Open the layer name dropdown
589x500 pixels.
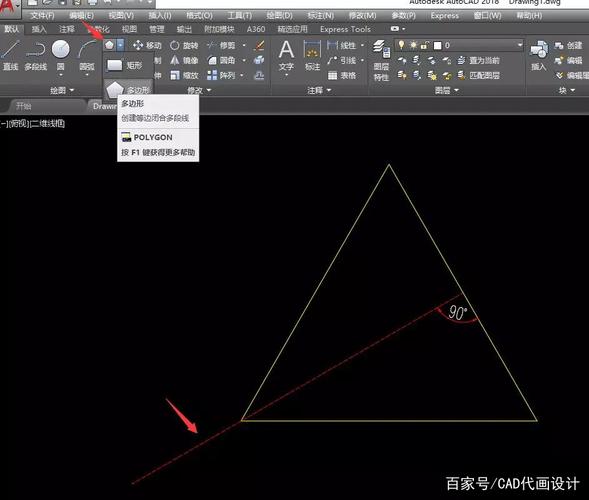coord(520,45)
